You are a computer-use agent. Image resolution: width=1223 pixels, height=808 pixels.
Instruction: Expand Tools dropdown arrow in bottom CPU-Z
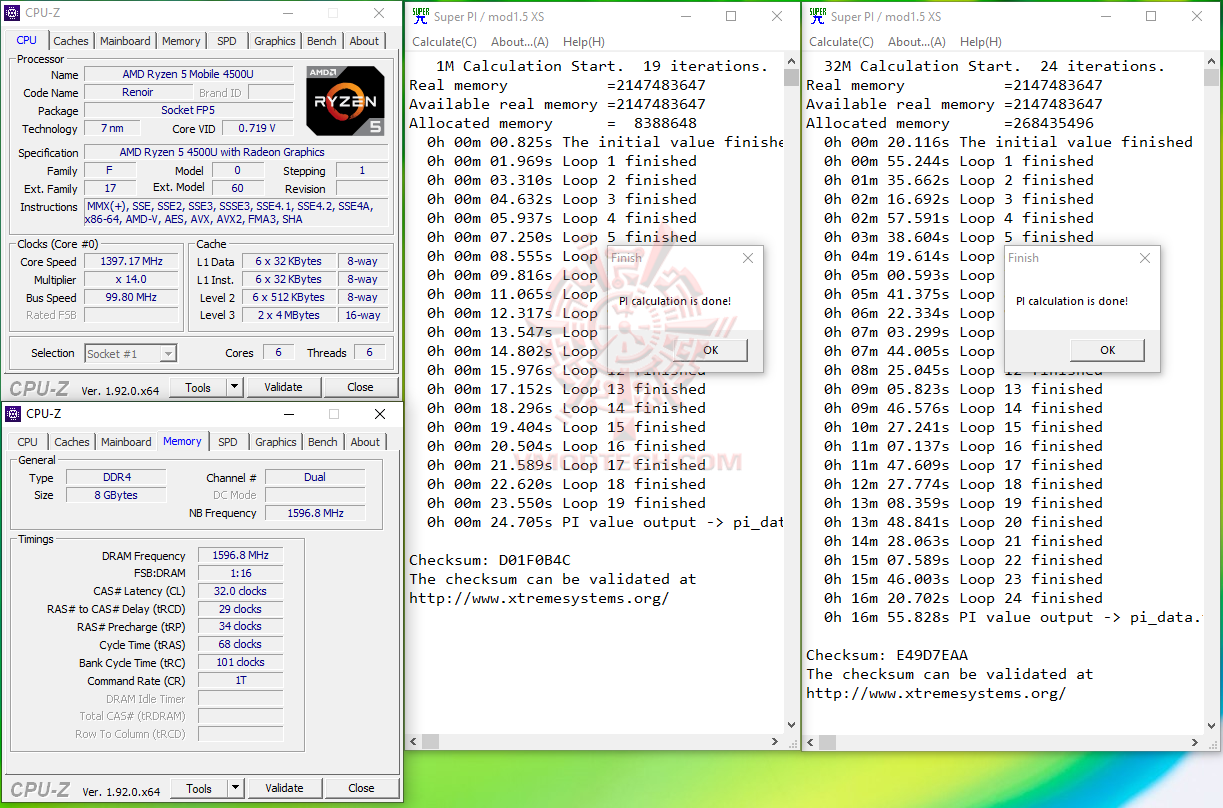click(x=236, y=788)
